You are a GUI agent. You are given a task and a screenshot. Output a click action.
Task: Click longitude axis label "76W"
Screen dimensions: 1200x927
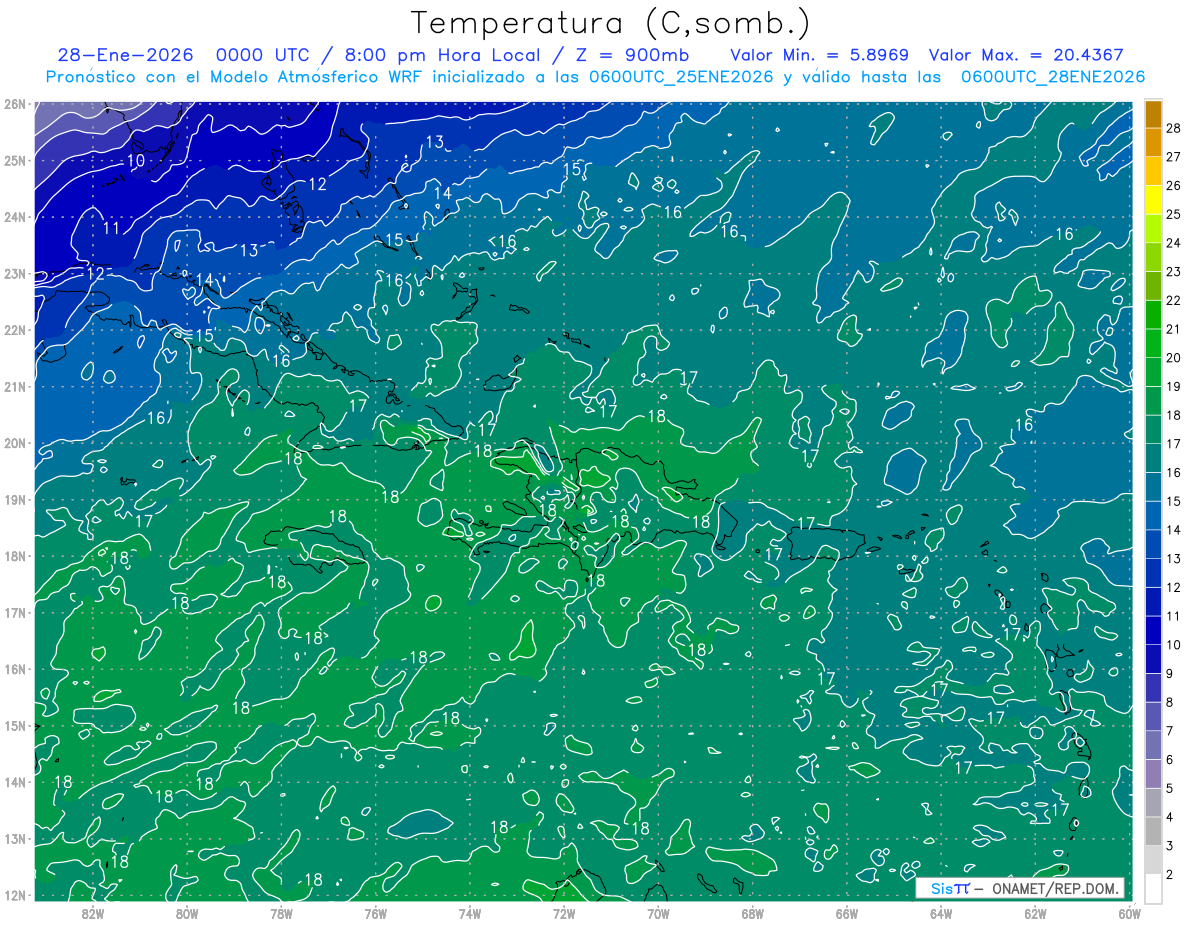click(x=376, y=913)
